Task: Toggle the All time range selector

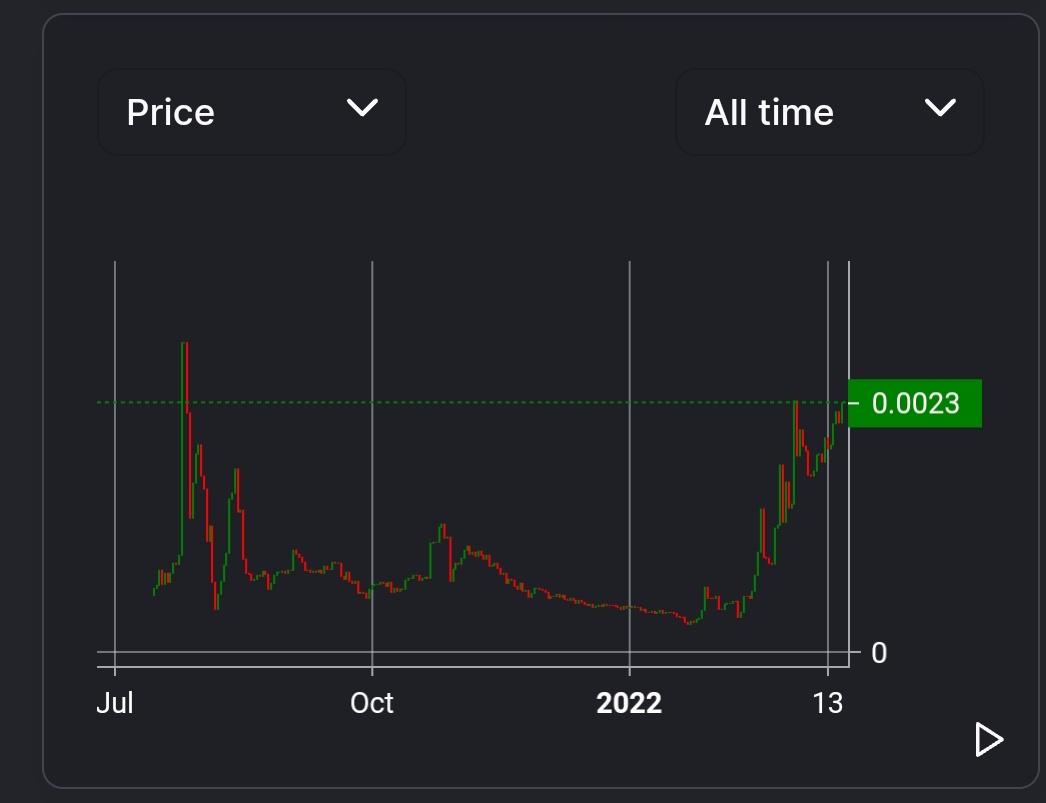Action: (829, 112)
